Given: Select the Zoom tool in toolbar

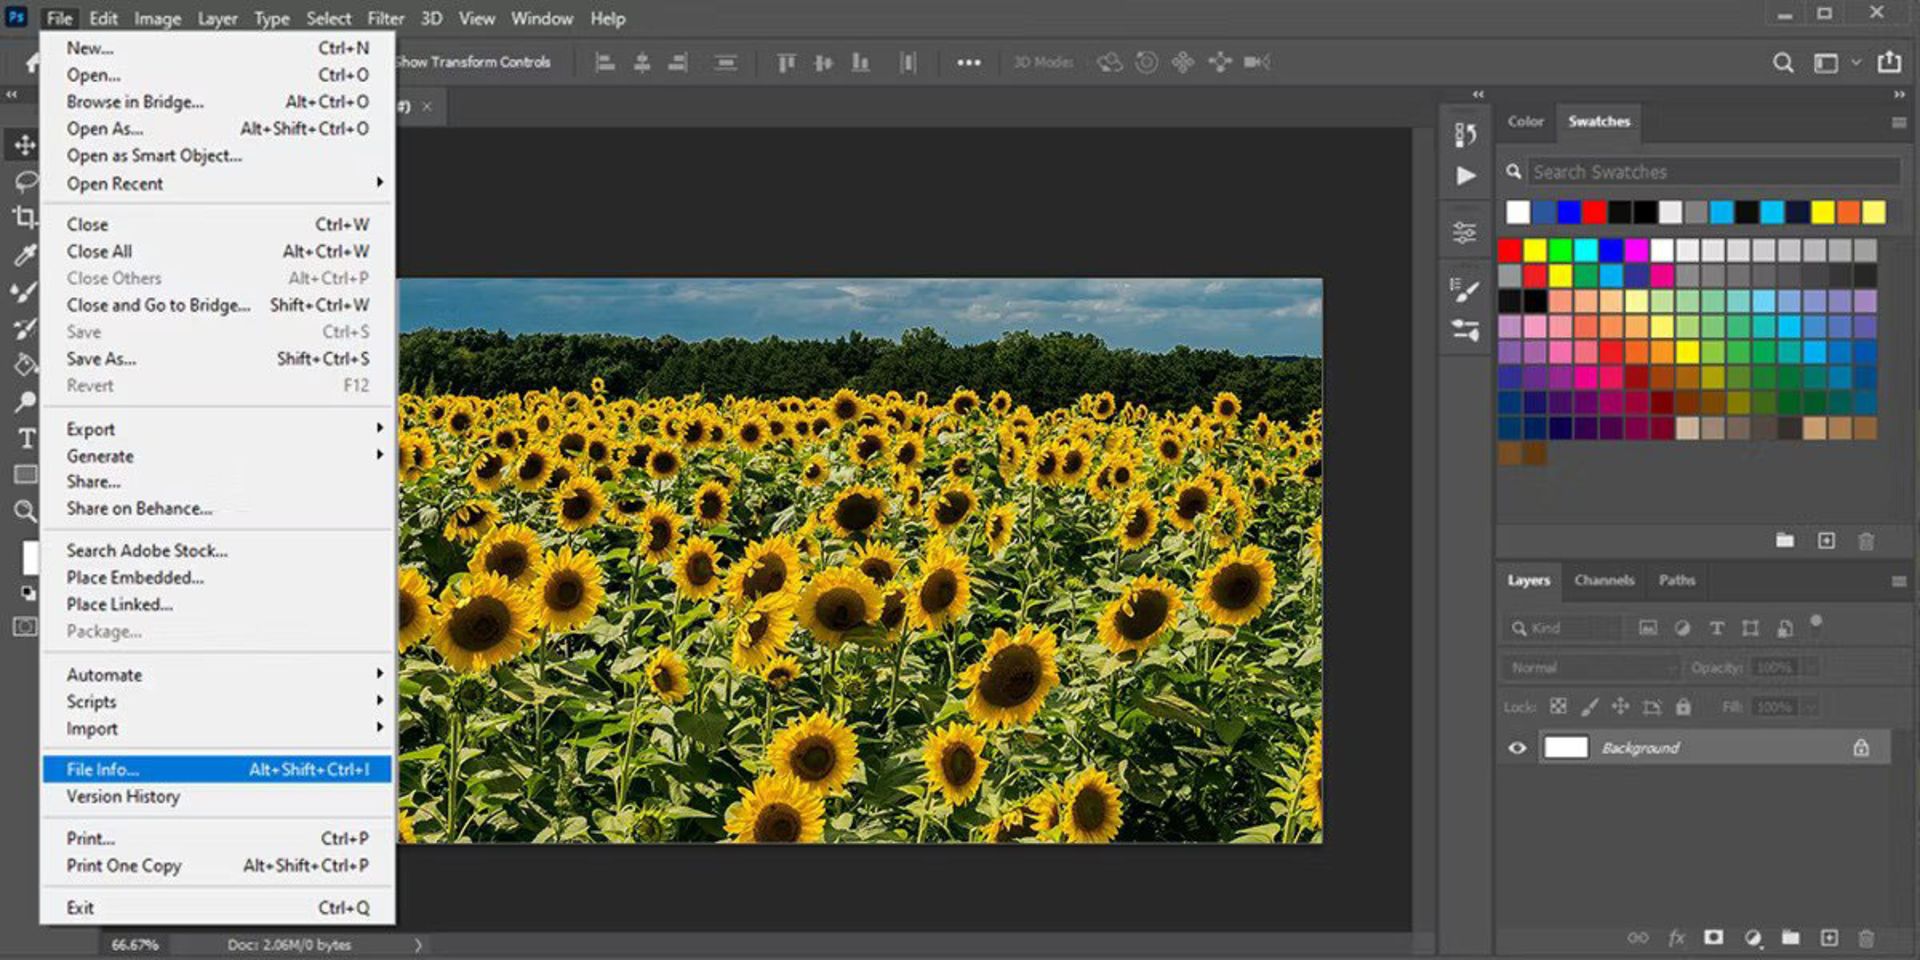Looking at the screenshot, I should pyautogui.click(x=25, y=511).
